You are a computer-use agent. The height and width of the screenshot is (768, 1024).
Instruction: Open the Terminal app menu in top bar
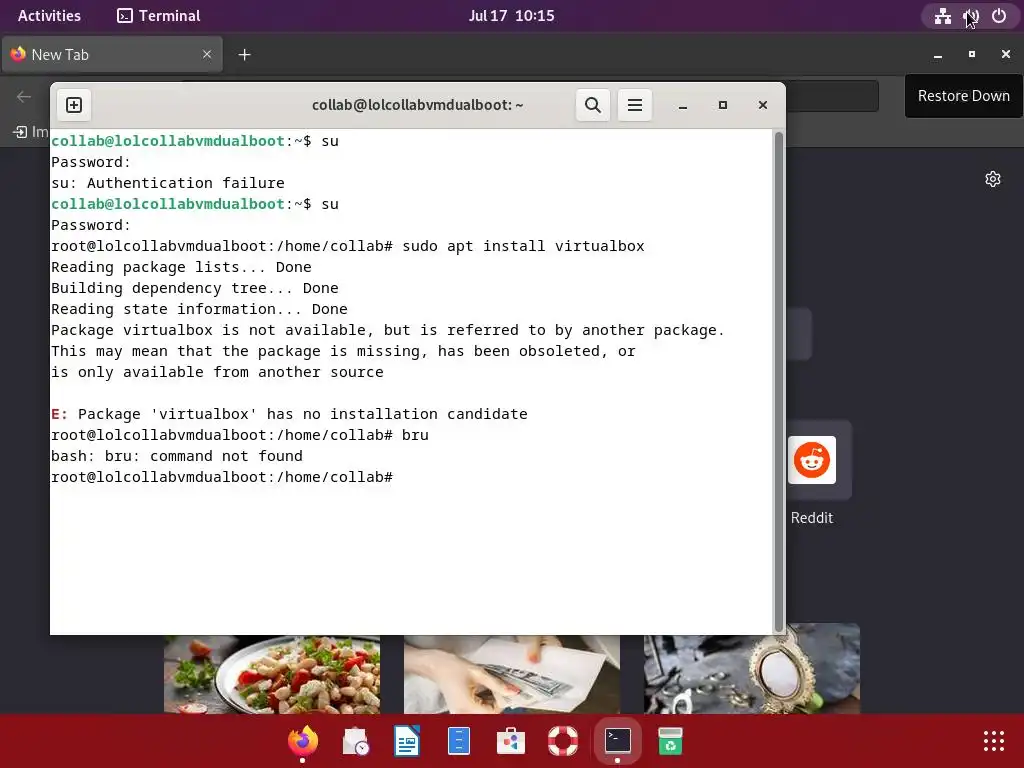(x=159, y=16)
